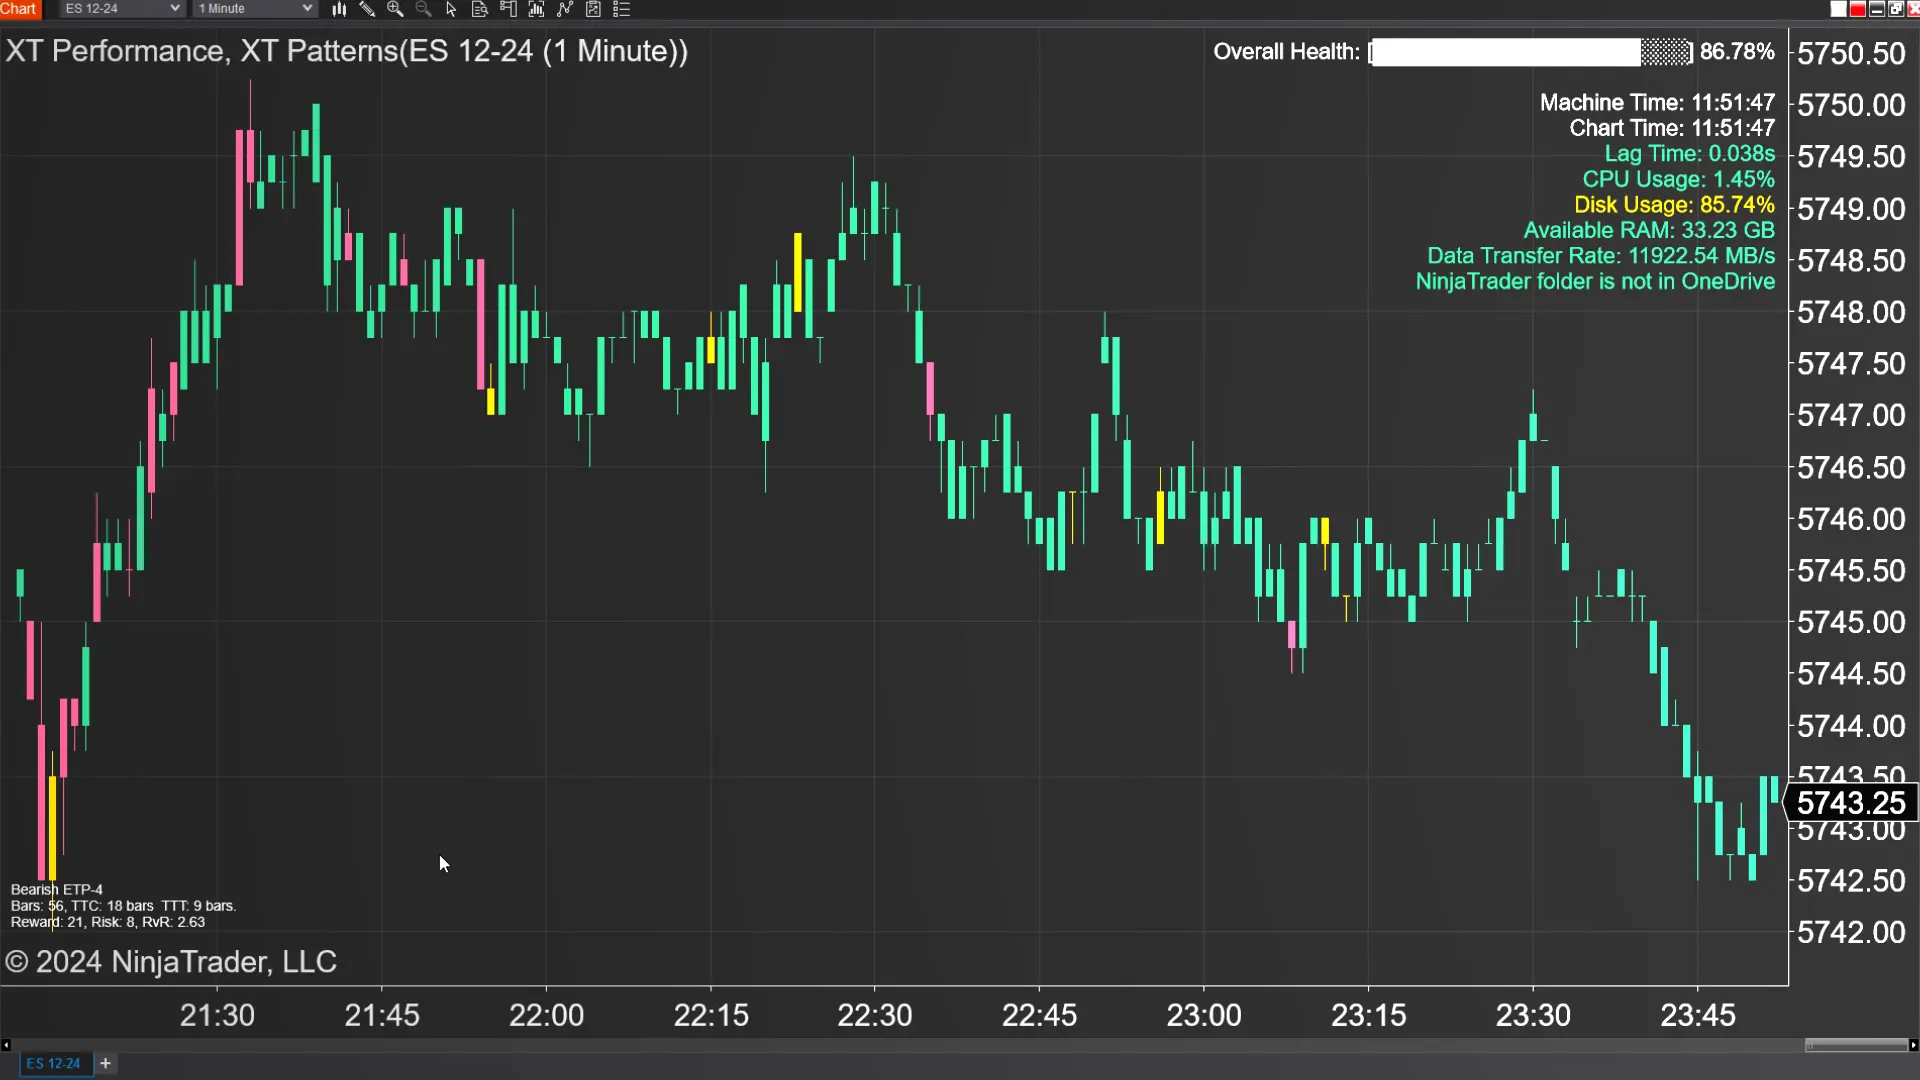This screenshot has width=1920, height=1080.
Task: Toggle the Chart Trader icon
Action: pyautogui.click(x=508, y=9)
